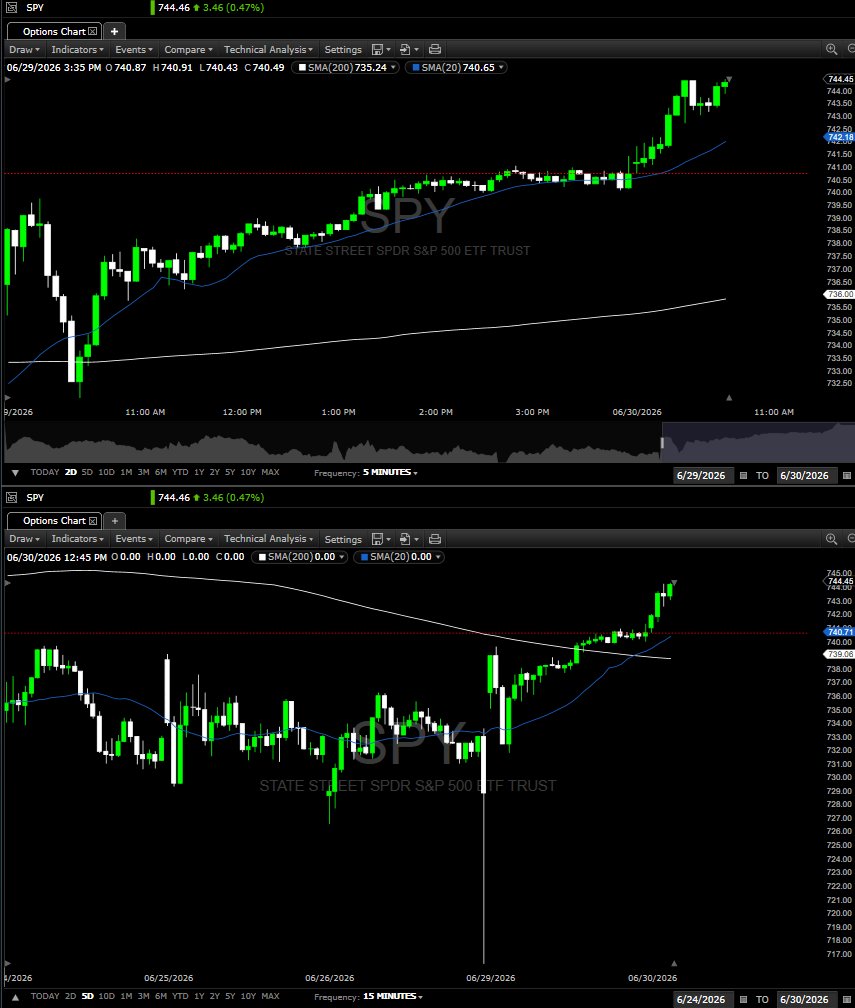Screen dimensions: 855x1008
Task: Open the Compare menu in top chart
Action: point(188,50)
